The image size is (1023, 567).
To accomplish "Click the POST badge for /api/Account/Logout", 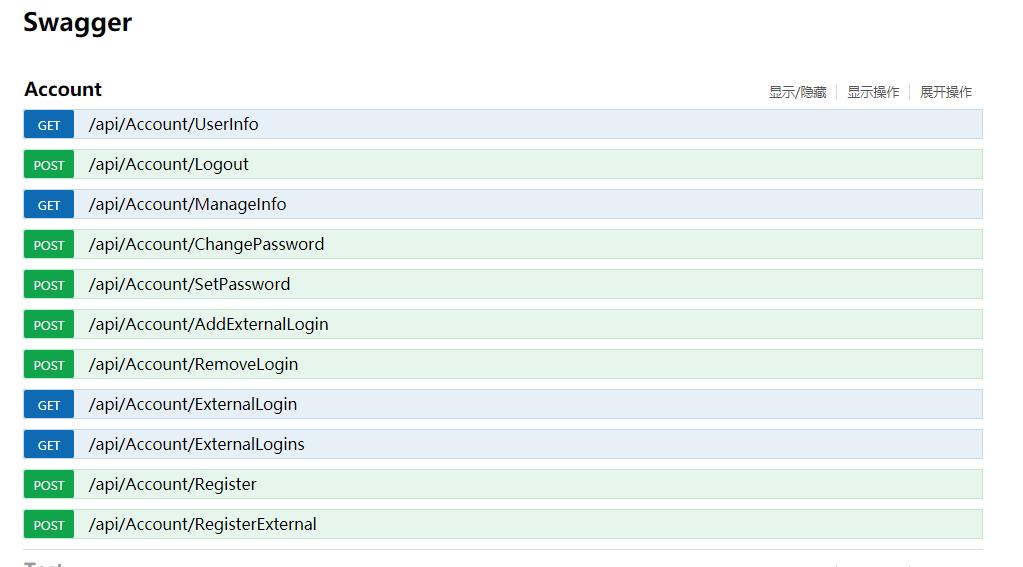I will pos(49,164).
